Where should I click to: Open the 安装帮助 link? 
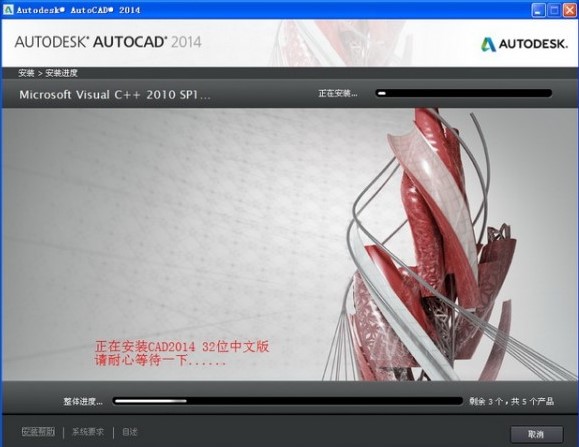38,431
